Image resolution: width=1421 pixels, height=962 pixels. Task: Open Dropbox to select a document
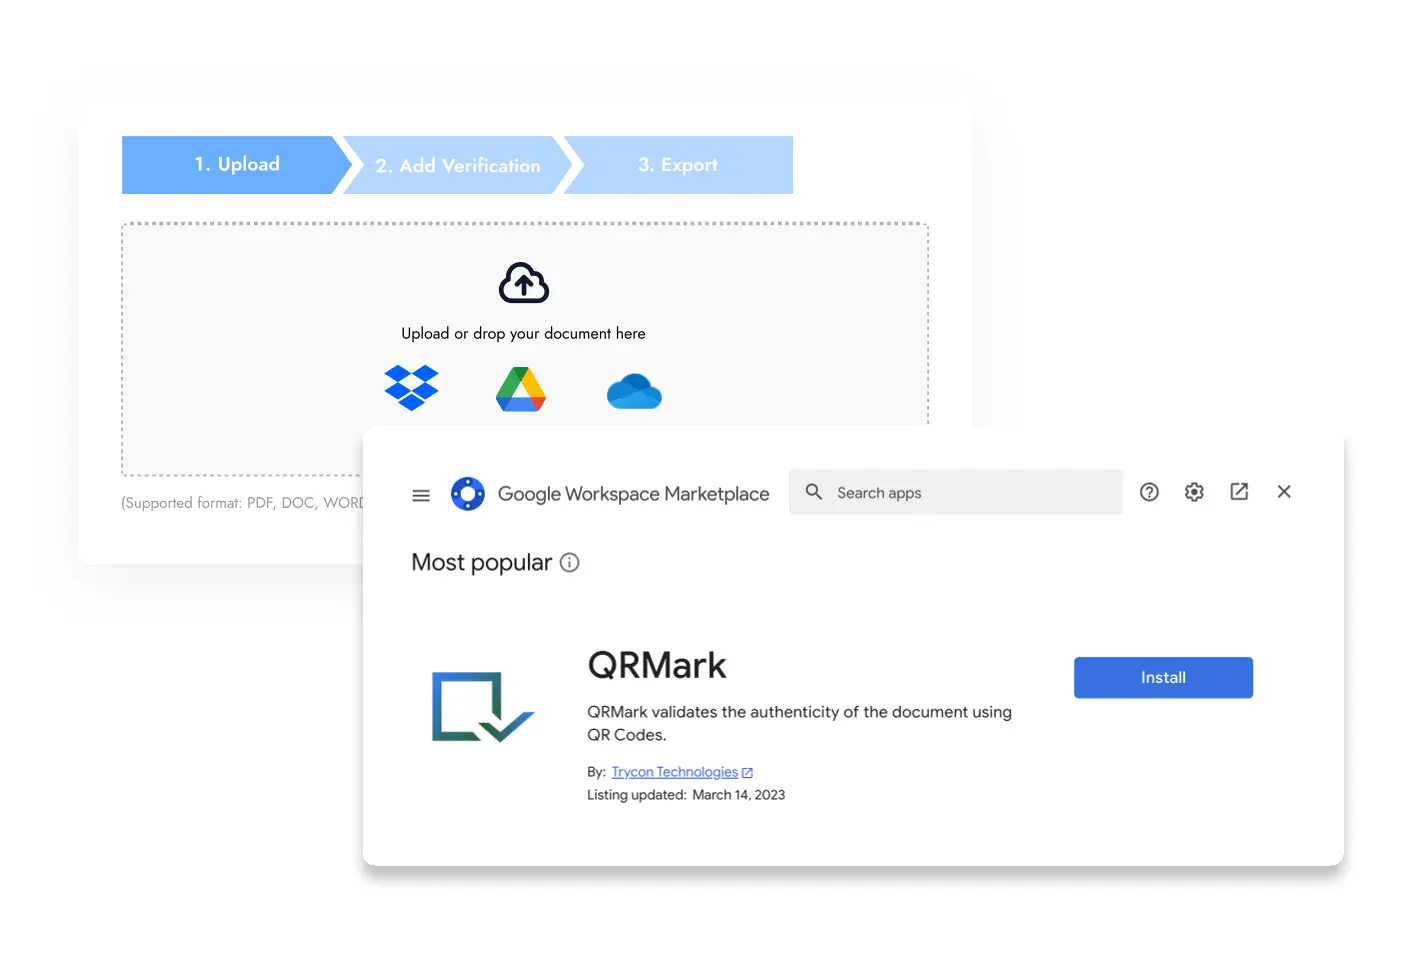pos(411,388)
